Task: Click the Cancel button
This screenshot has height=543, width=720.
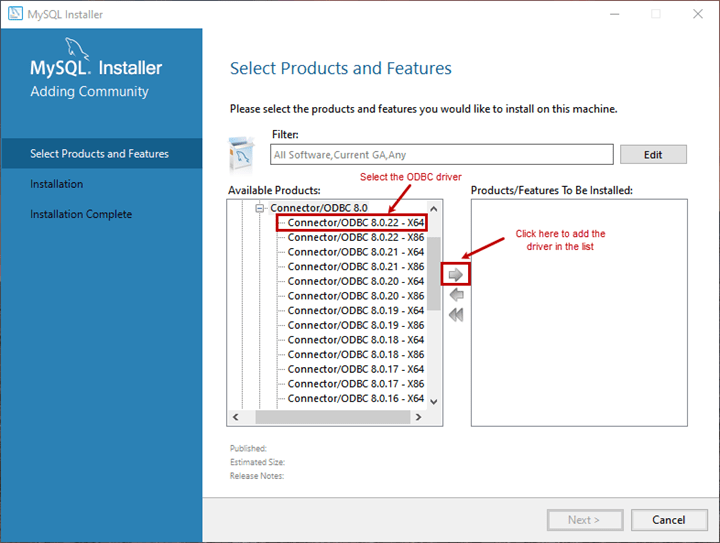Action: tap(669, 520)
